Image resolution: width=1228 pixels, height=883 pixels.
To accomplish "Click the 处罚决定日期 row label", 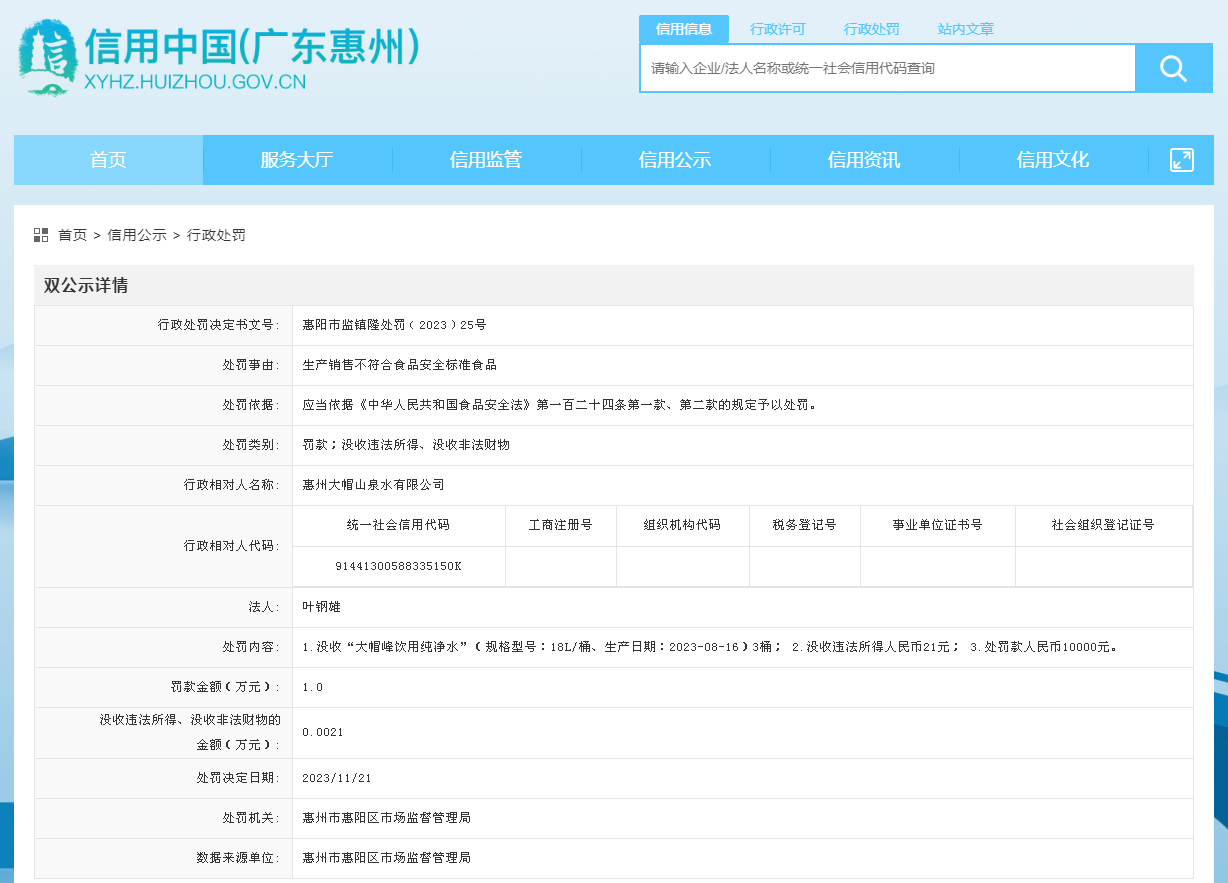I will pyautogui.click(x=238, y=778).
